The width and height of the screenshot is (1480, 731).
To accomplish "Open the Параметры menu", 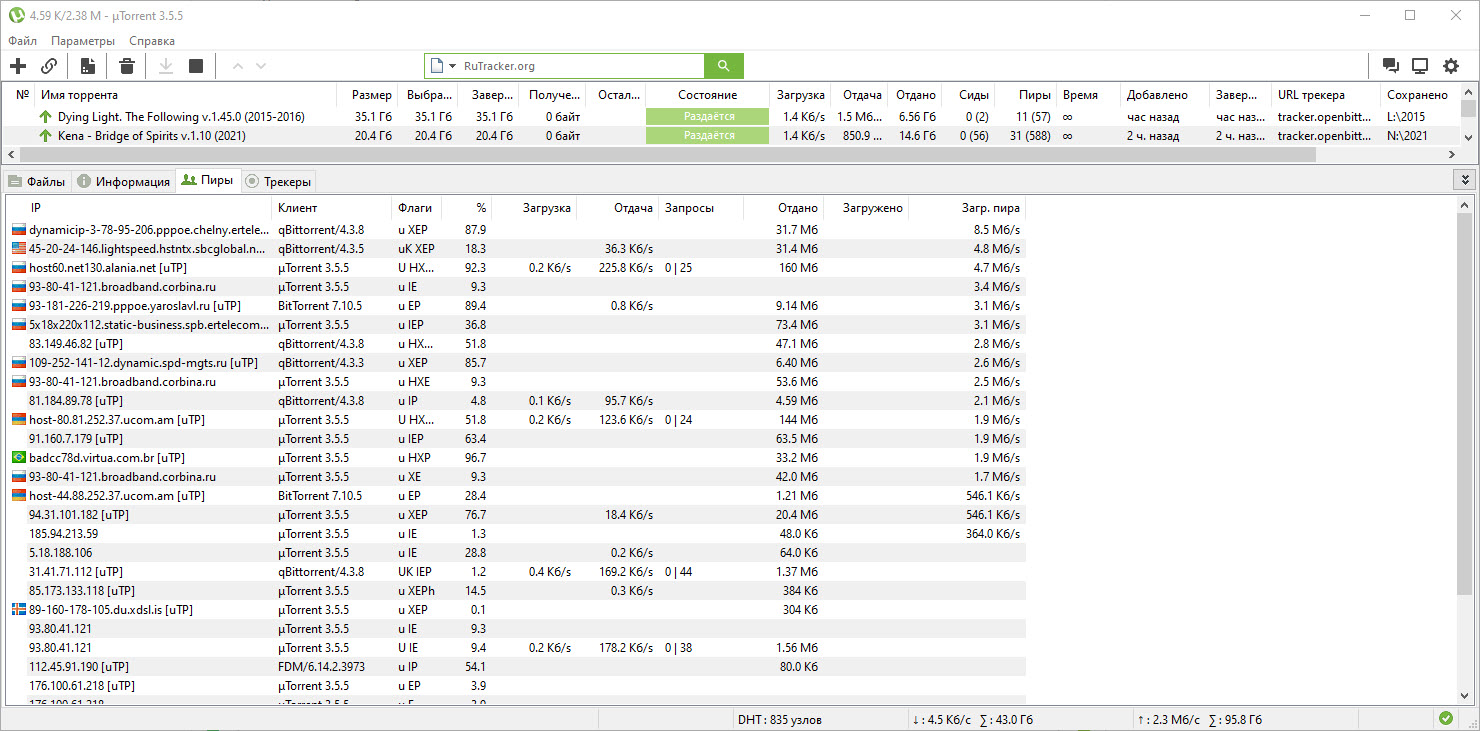I will (83, 41).
